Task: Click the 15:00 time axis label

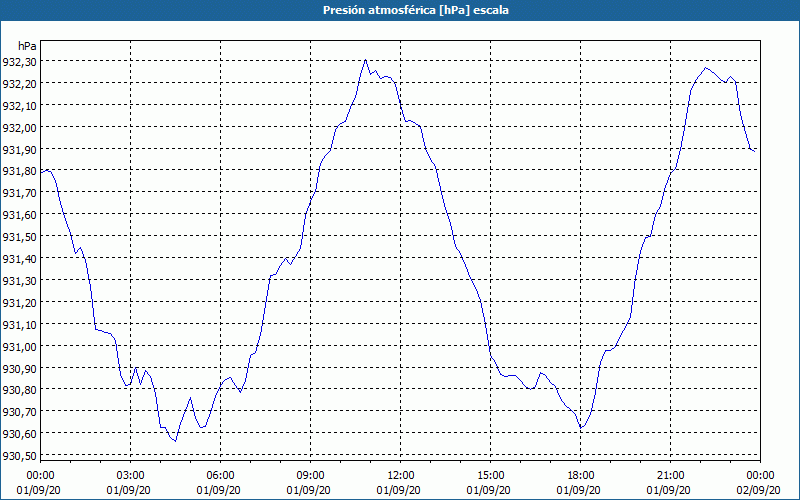Action: click(x=490, y=476)
